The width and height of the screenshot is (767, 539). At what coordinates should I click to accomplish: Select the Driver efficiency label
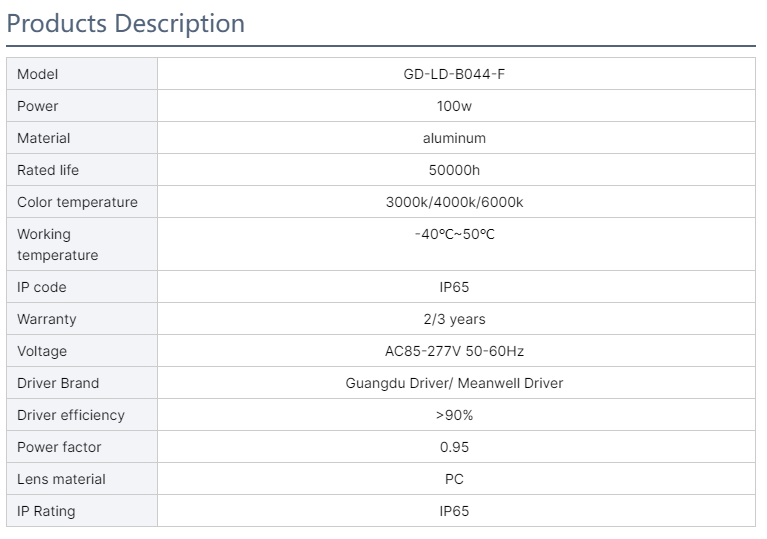pos(71,415)
